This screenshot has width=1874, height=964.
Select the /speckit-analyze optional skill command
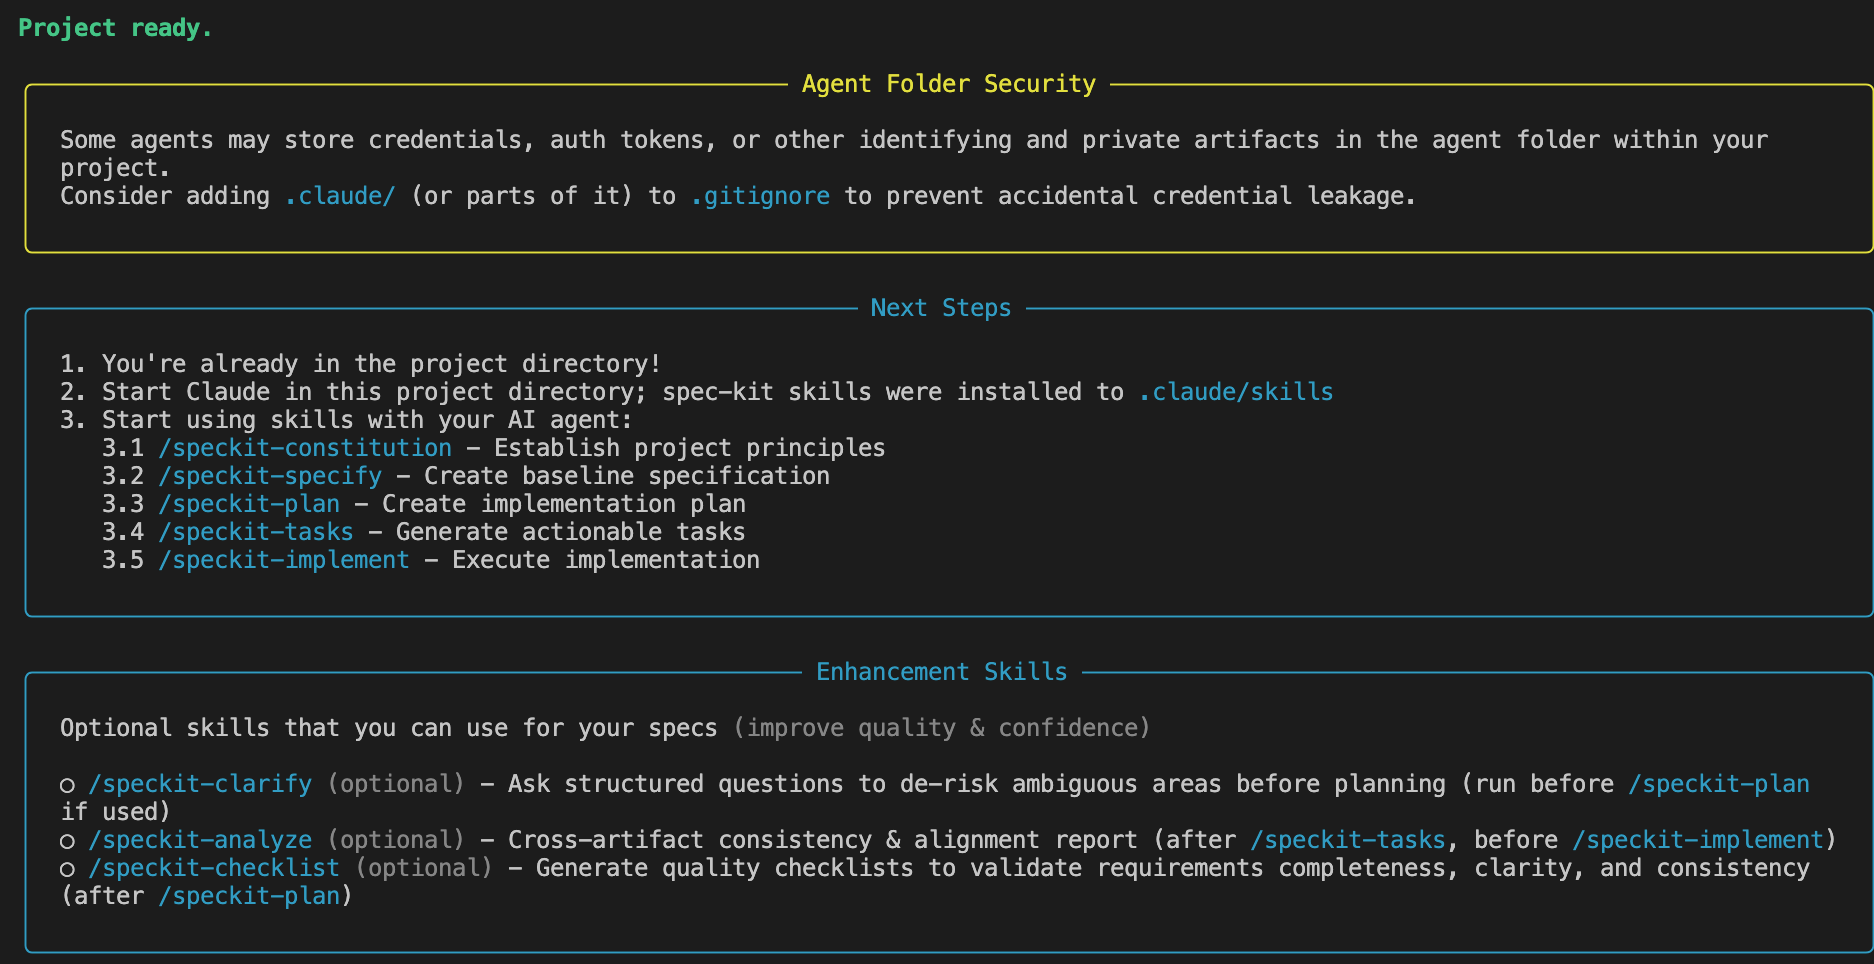[200, 840]
